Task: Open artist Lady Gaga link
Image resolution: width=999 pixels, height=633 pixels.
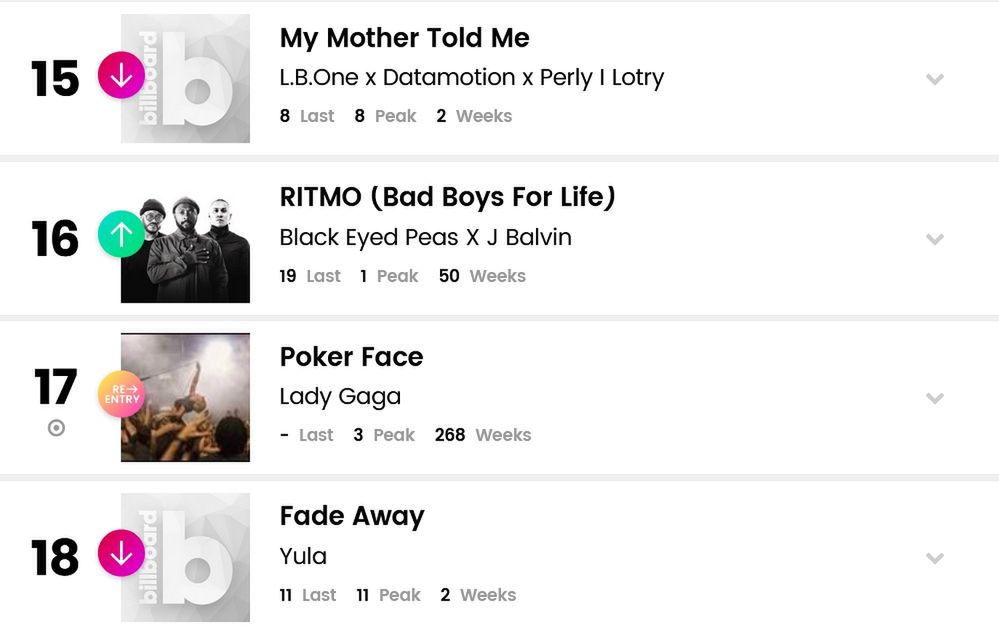Action: (x=340, y=397)
